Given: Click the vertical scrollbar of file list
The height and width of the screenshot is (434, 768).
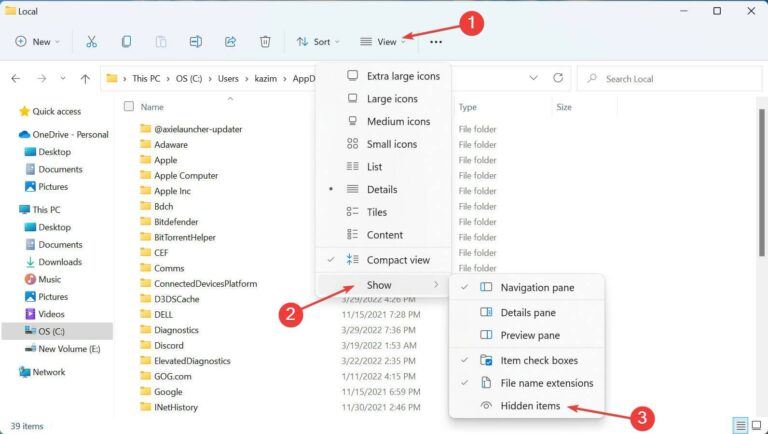Looking at the screenshot, I should (762, 182).
